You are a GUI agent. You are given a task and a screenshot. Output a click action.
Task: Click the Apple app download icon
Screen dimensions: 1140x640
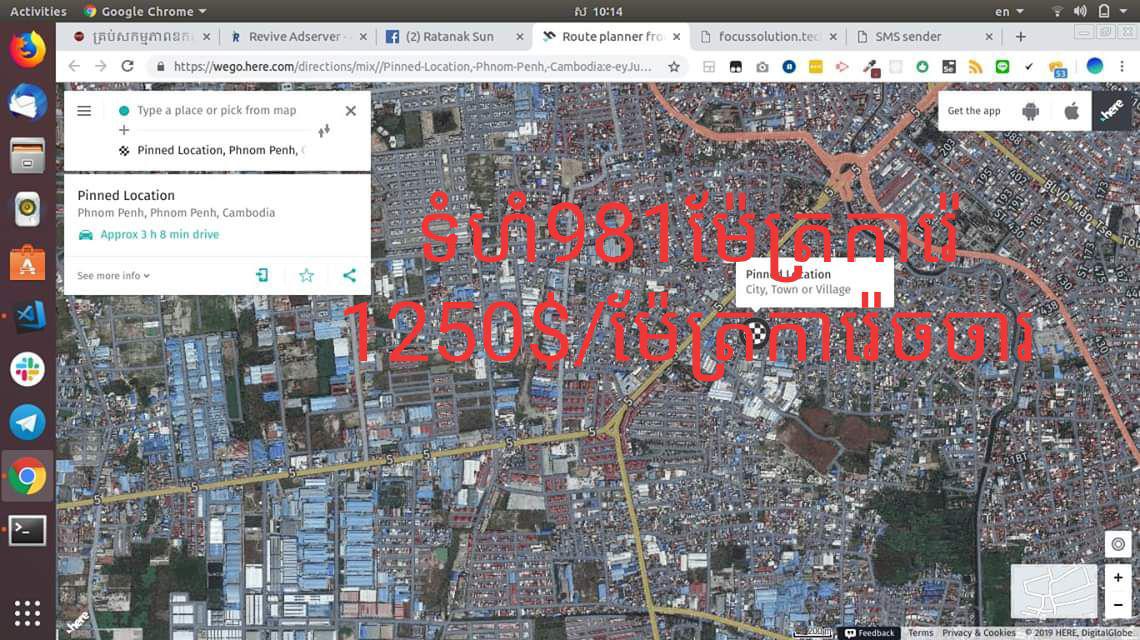1071,111
